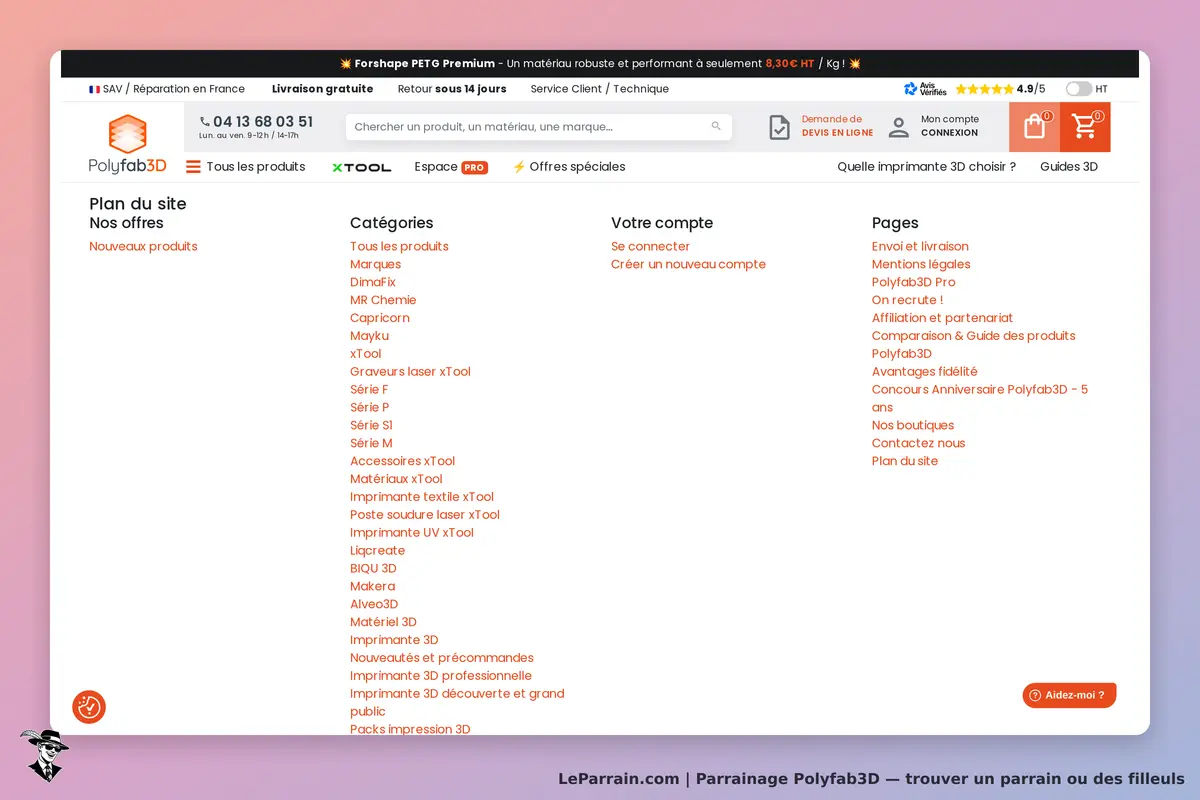The width and height of the screenshot is (1200, 800).
Task: Click Demande de devis en ligne
Action: click(837, 126)
